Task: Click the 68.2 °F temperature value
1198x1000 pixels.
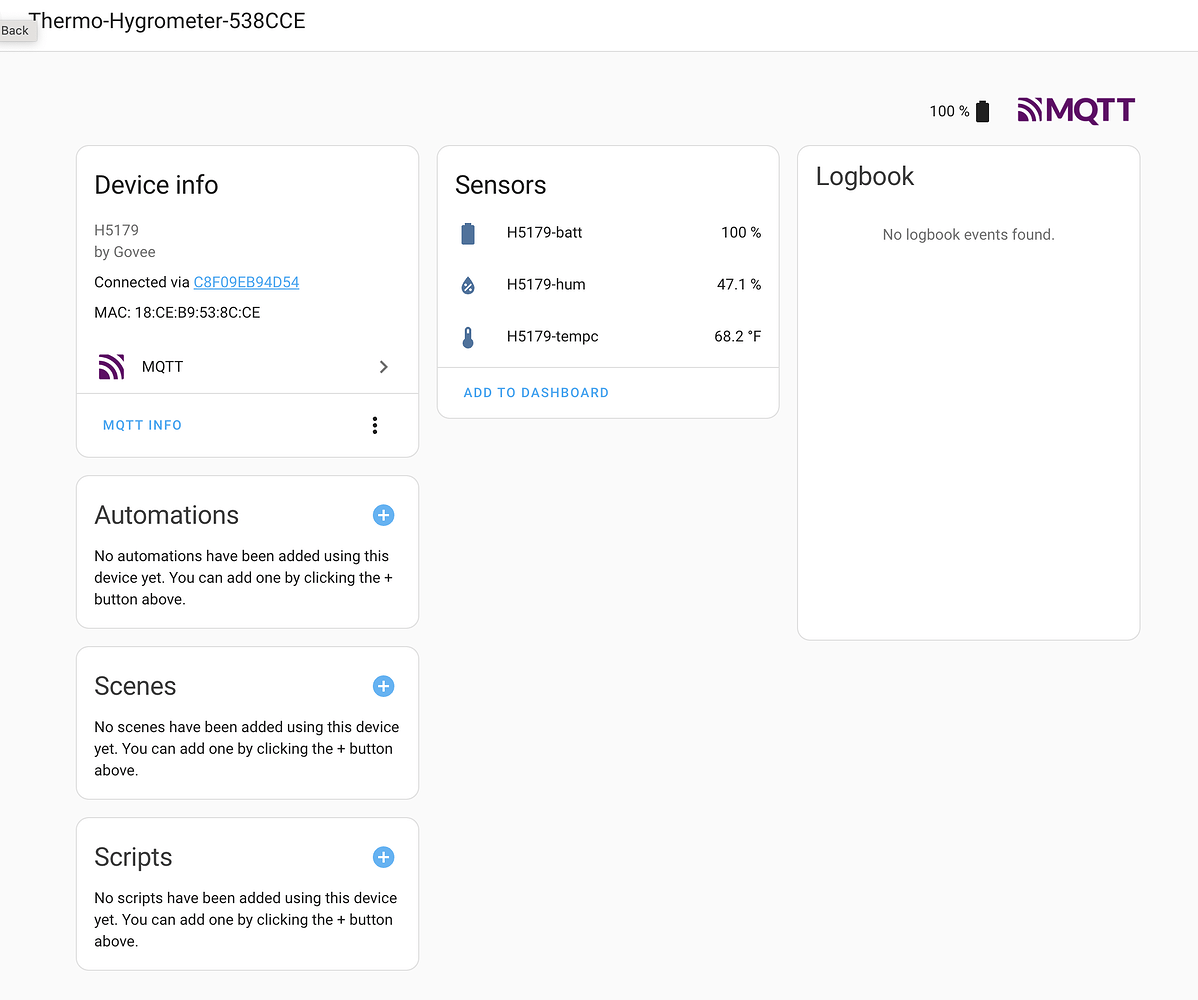Action: coord(737,337)
